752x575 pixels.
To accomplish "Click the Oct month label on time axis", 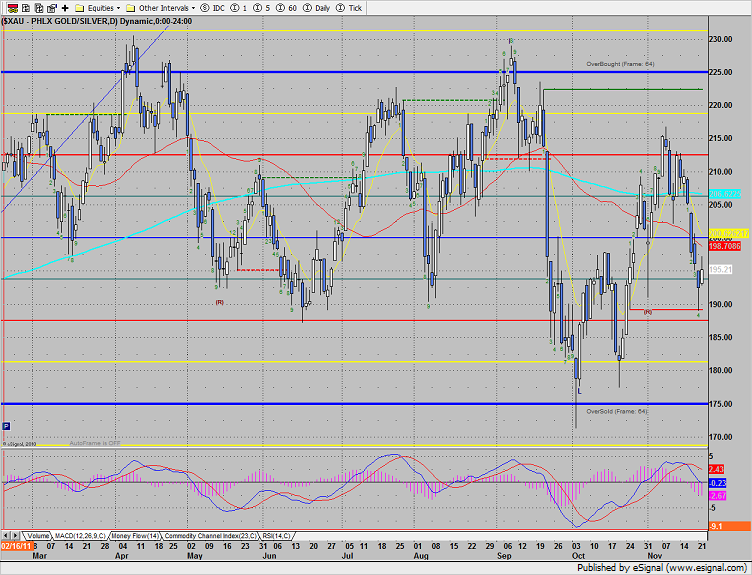I will (578, 556).
